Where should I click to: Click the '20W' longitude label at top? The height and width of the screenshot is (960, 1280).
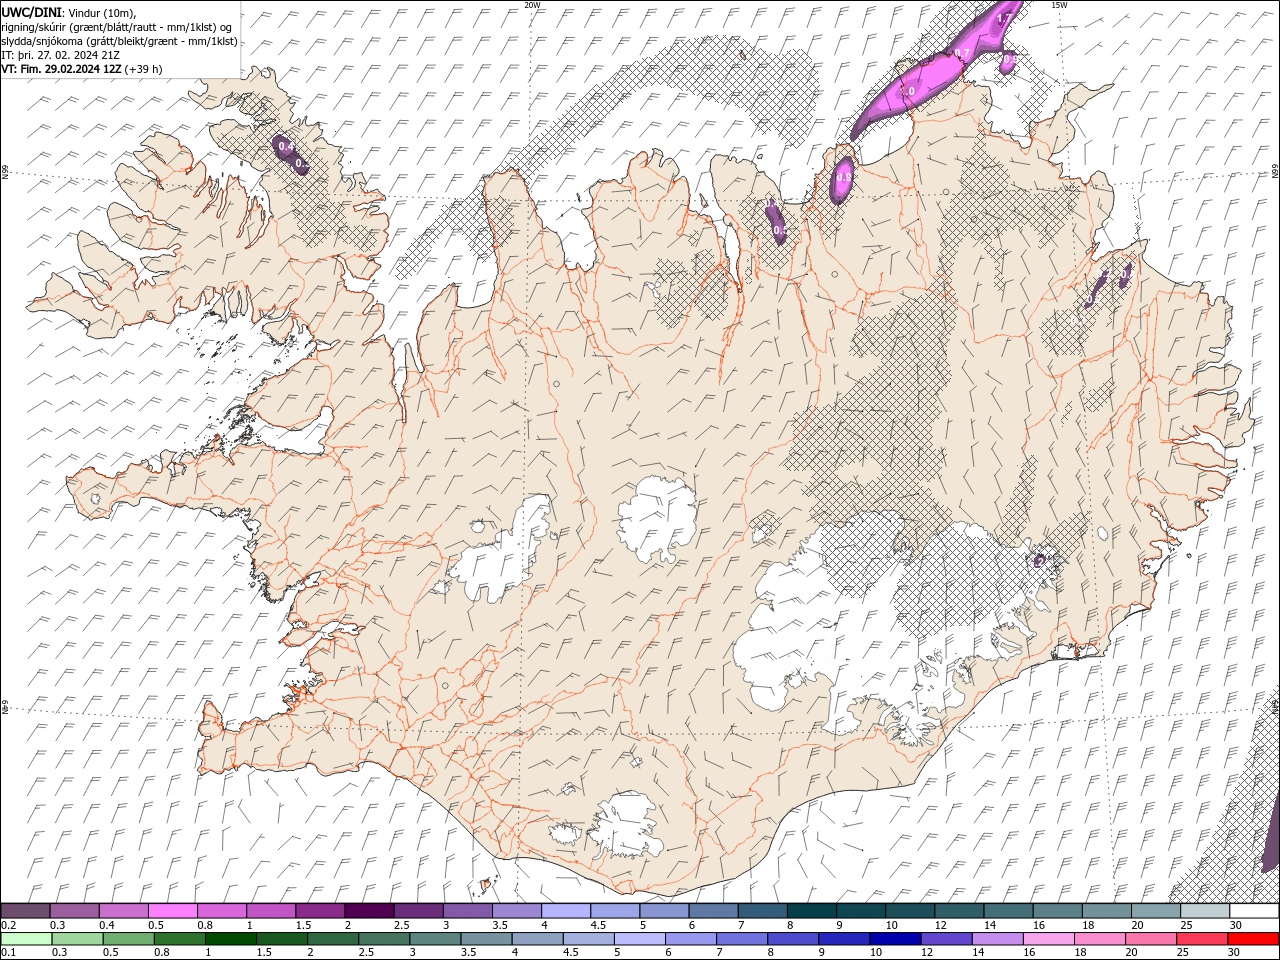(533, 5)
